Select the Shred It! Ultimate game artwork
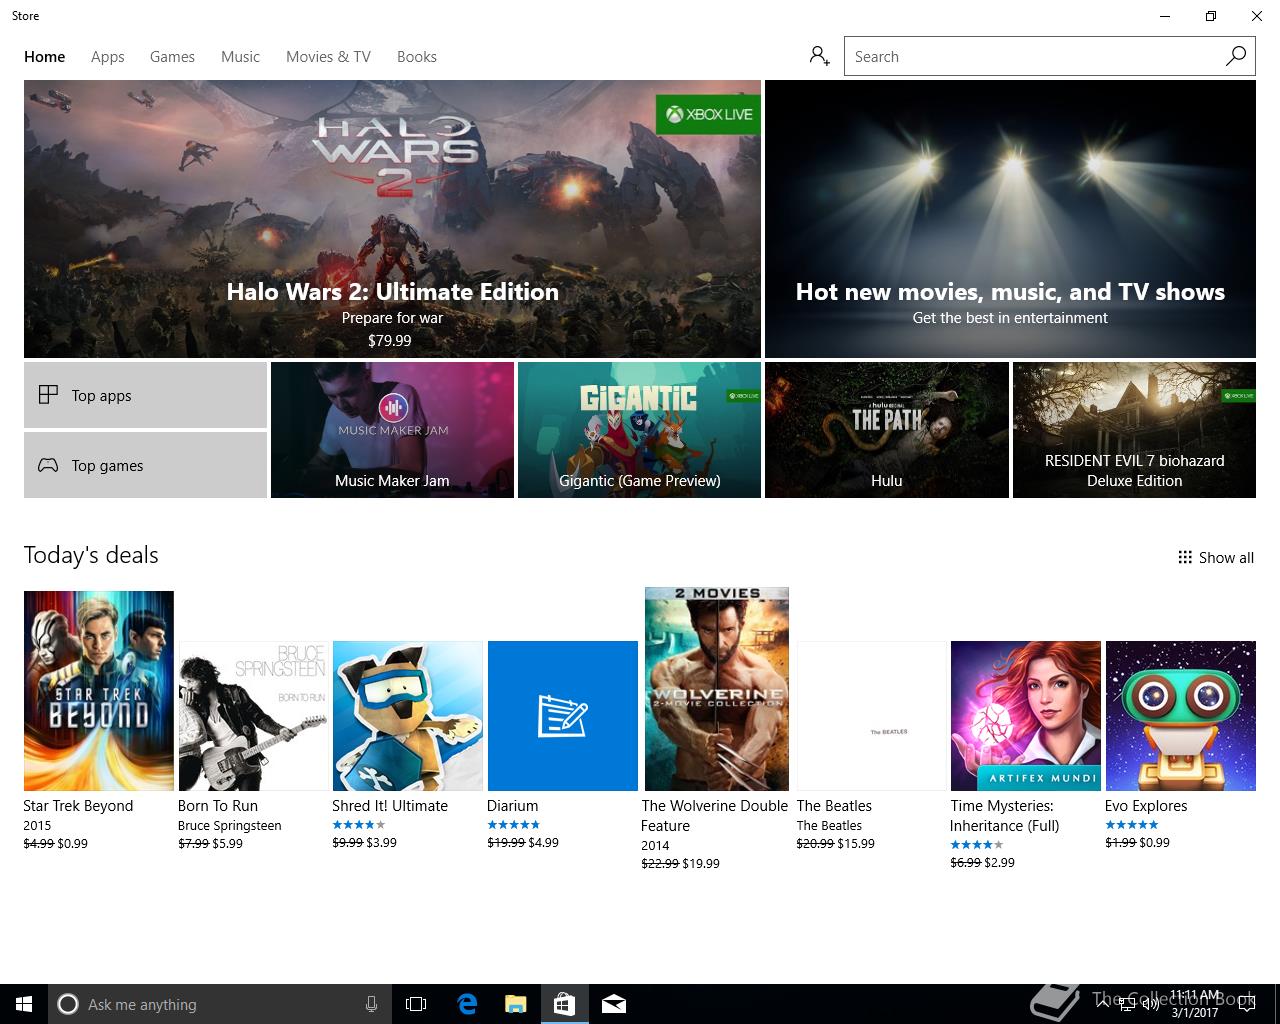 [408, 716]
